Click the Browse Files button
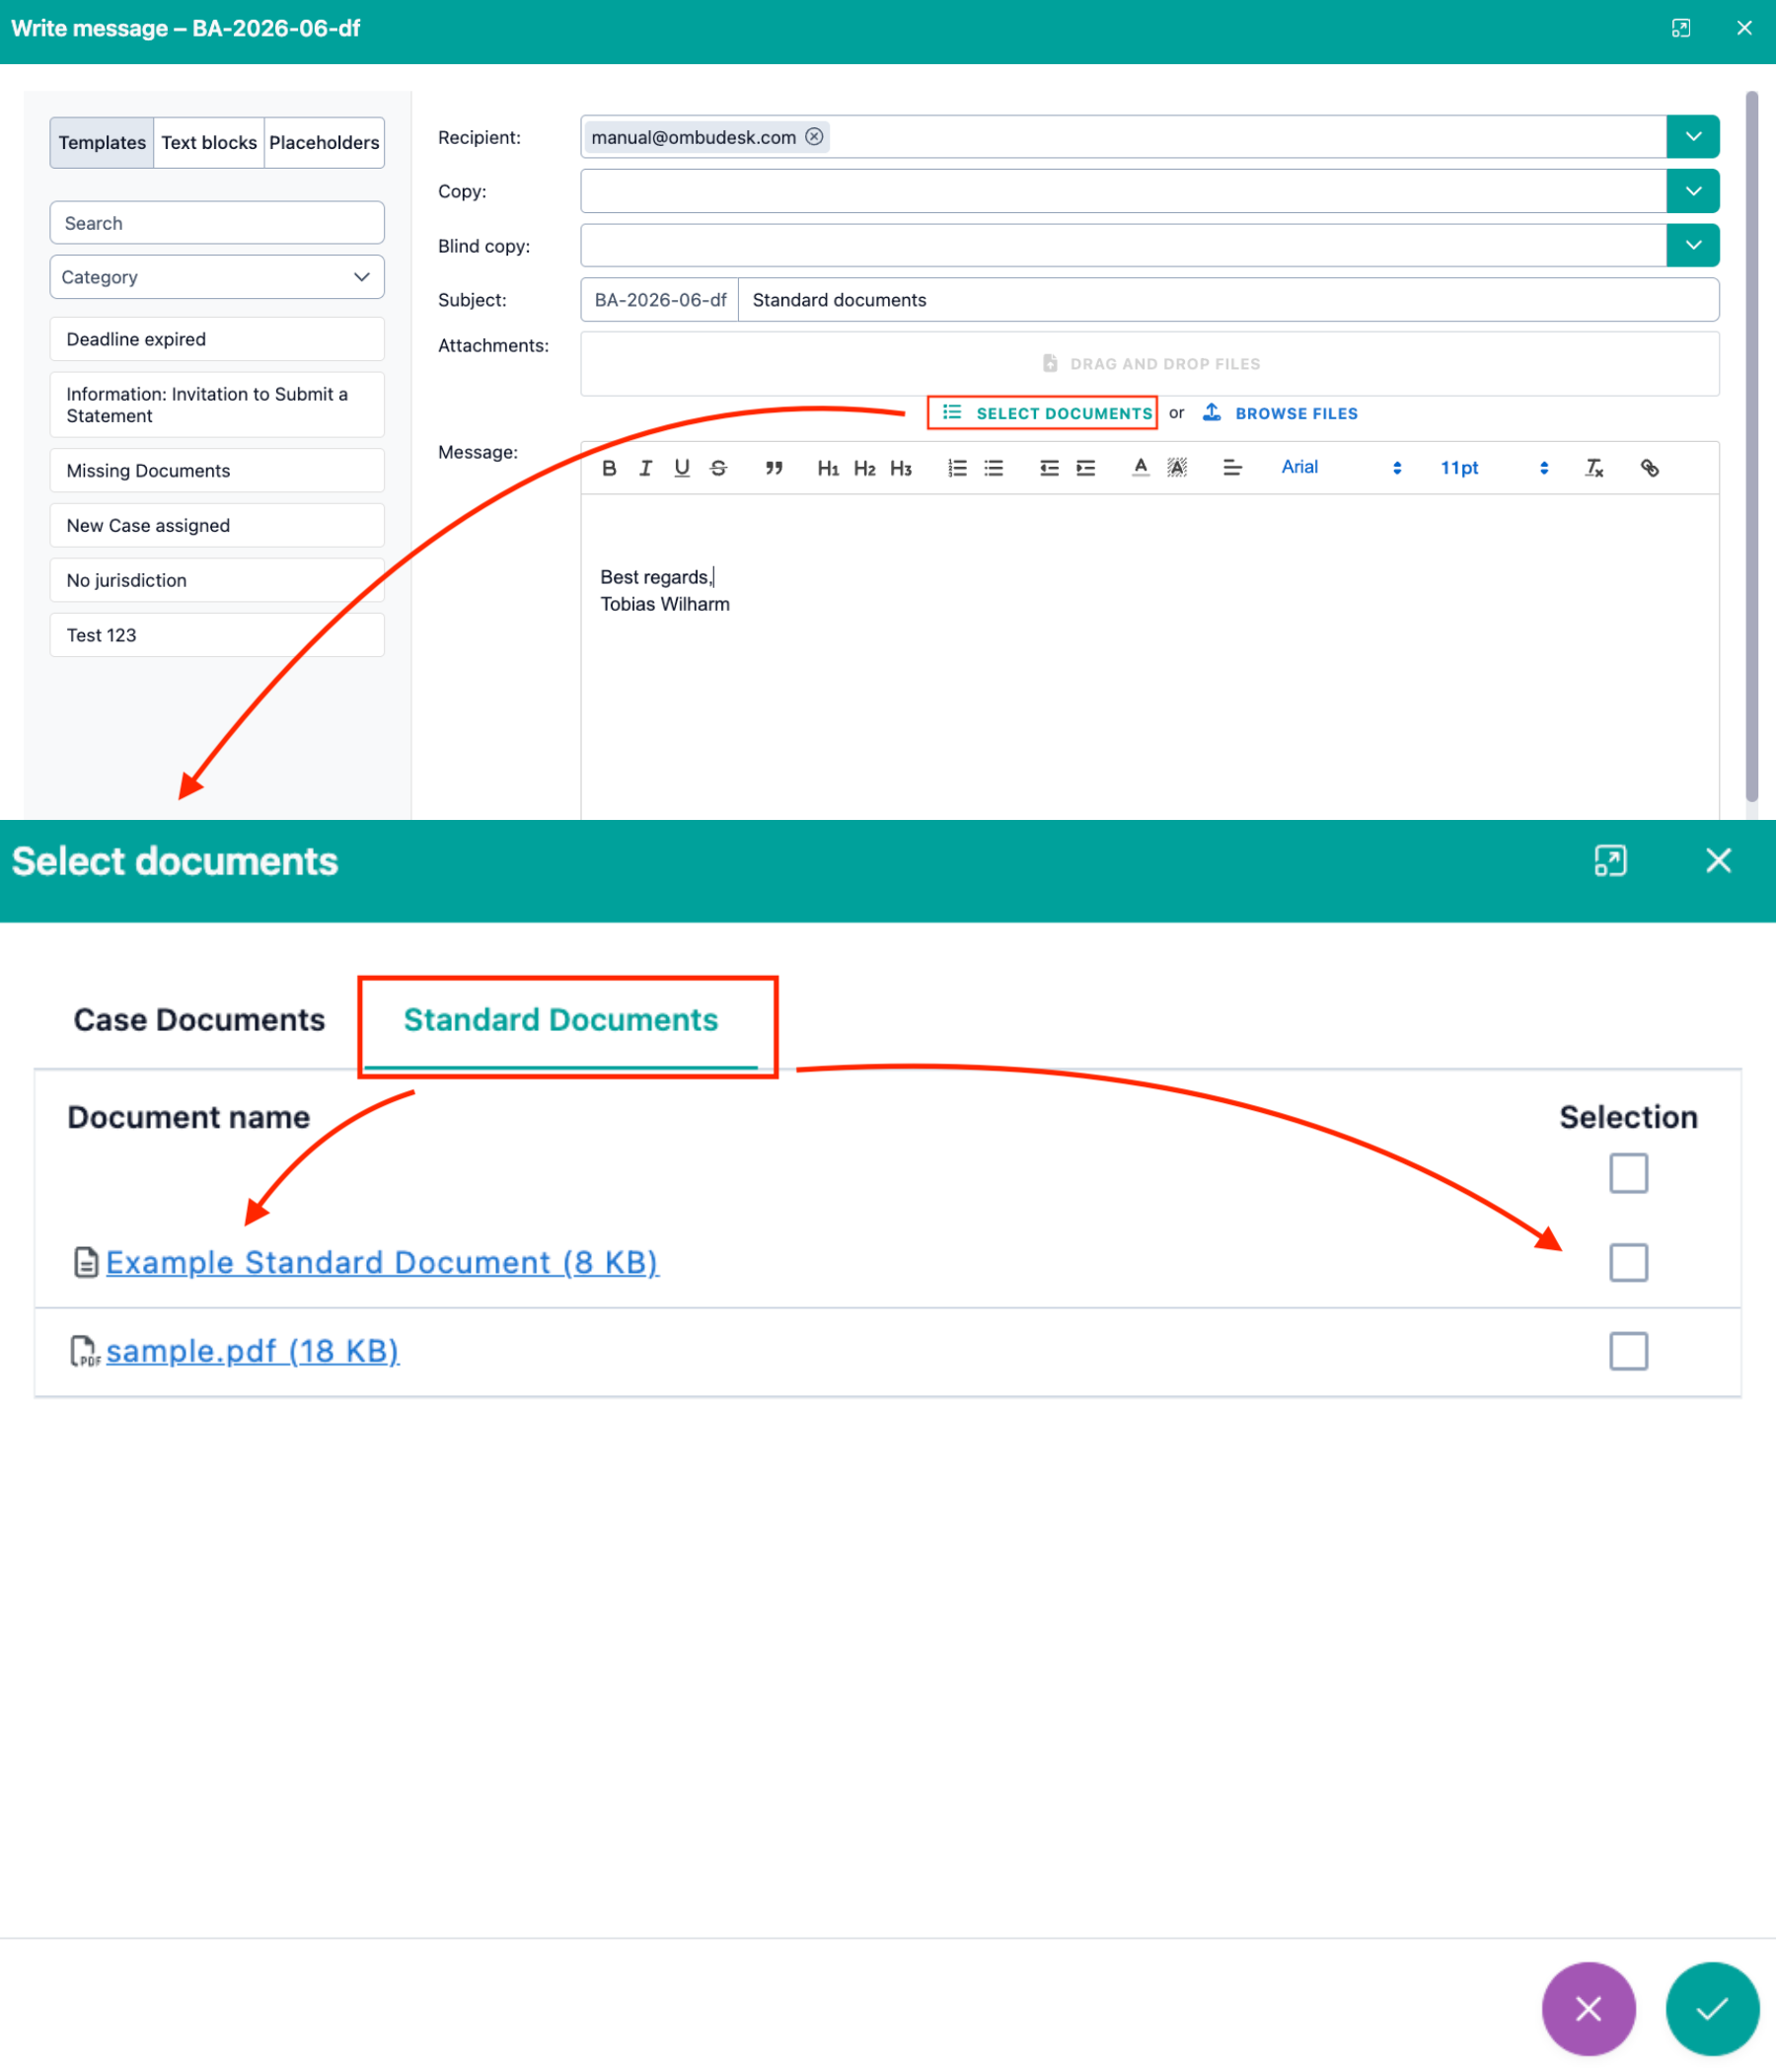The width and height of the screenshot is (1776, 2072). pos(1280,413)
